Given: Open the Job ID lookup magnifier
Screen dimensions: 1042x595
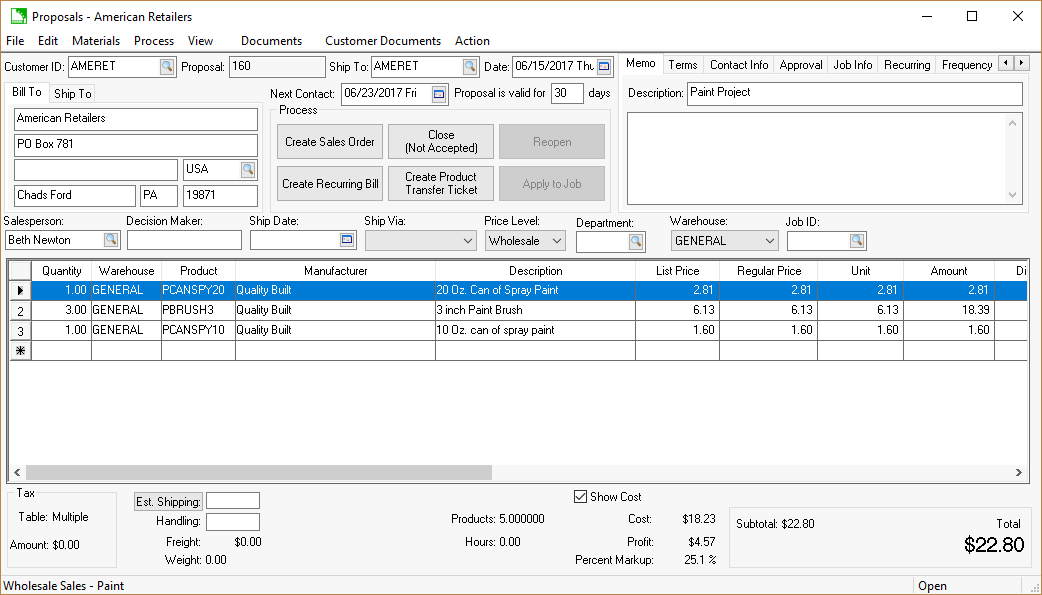Looking at the screenshot, I should (857, 240).
